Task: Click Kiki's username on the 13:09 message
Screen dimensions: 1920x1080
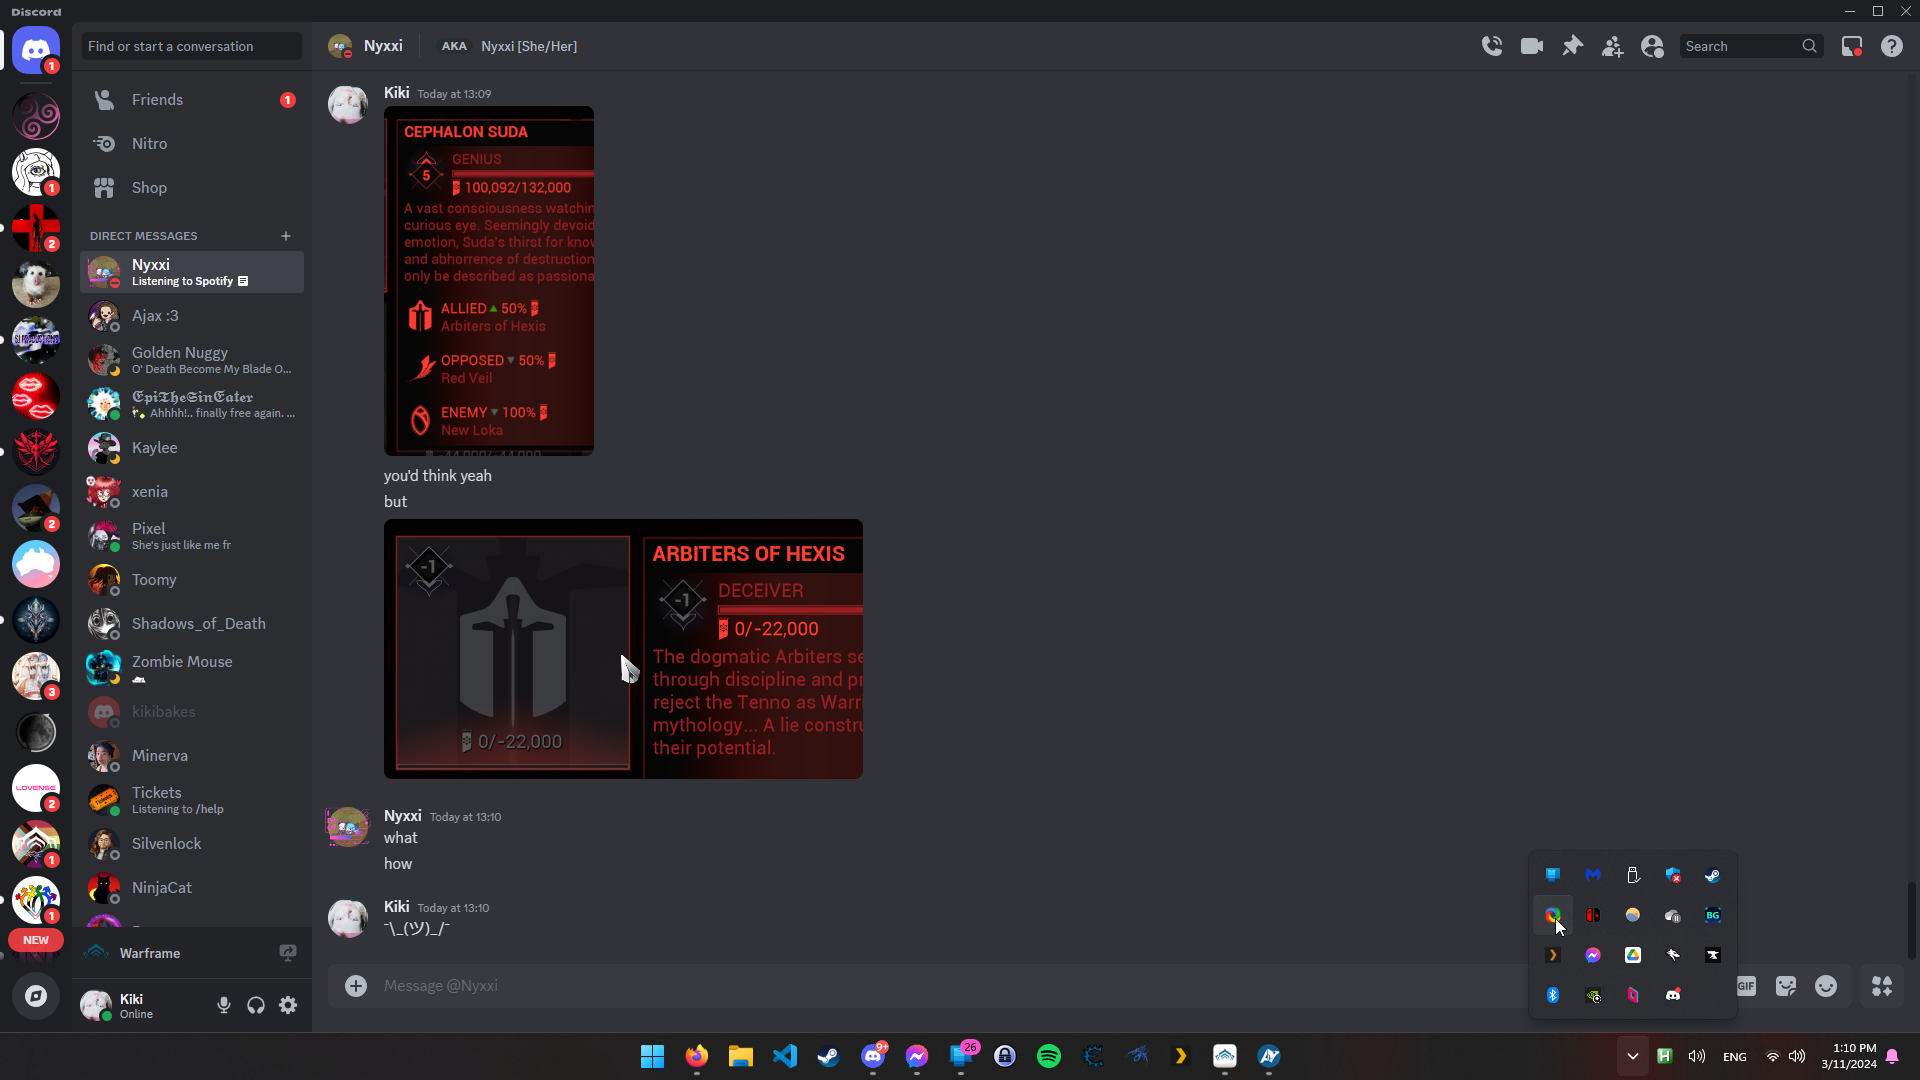Action: (396, 93)
